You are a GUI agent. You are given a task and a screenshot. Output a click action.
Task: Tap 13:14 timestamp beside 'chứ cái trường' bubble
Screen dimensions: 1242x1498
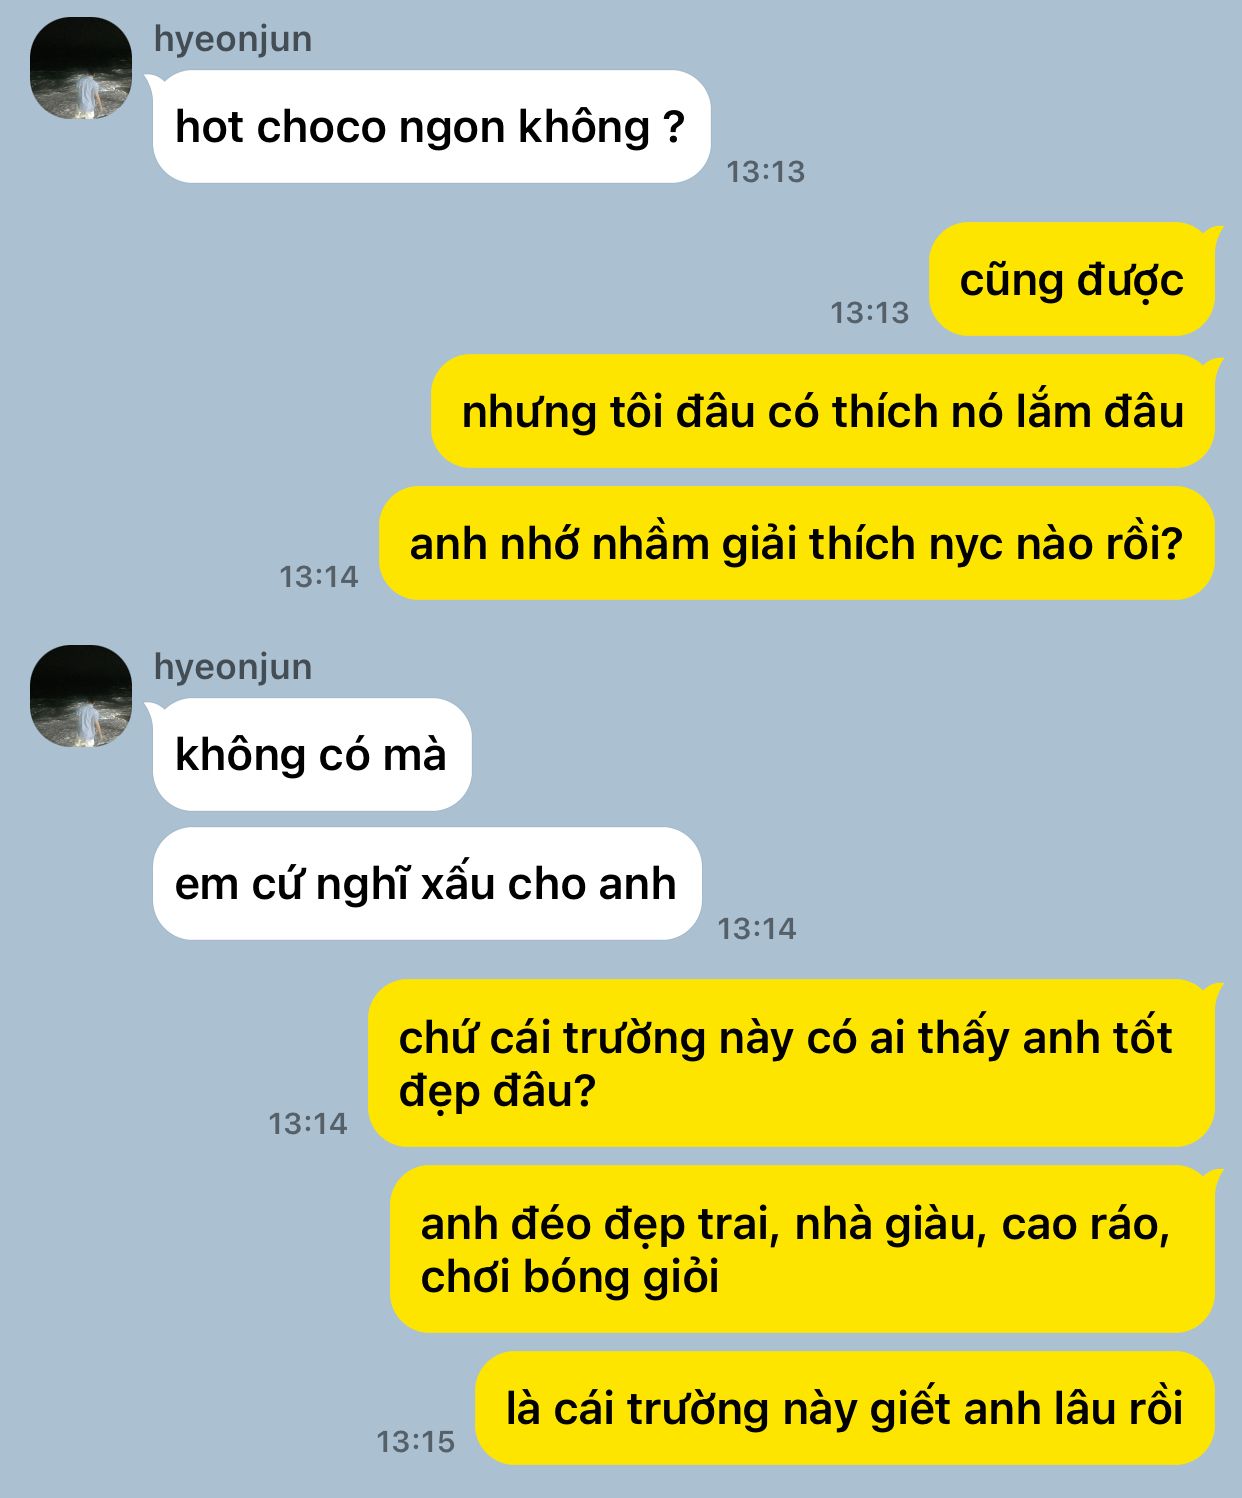point(307,1124)
